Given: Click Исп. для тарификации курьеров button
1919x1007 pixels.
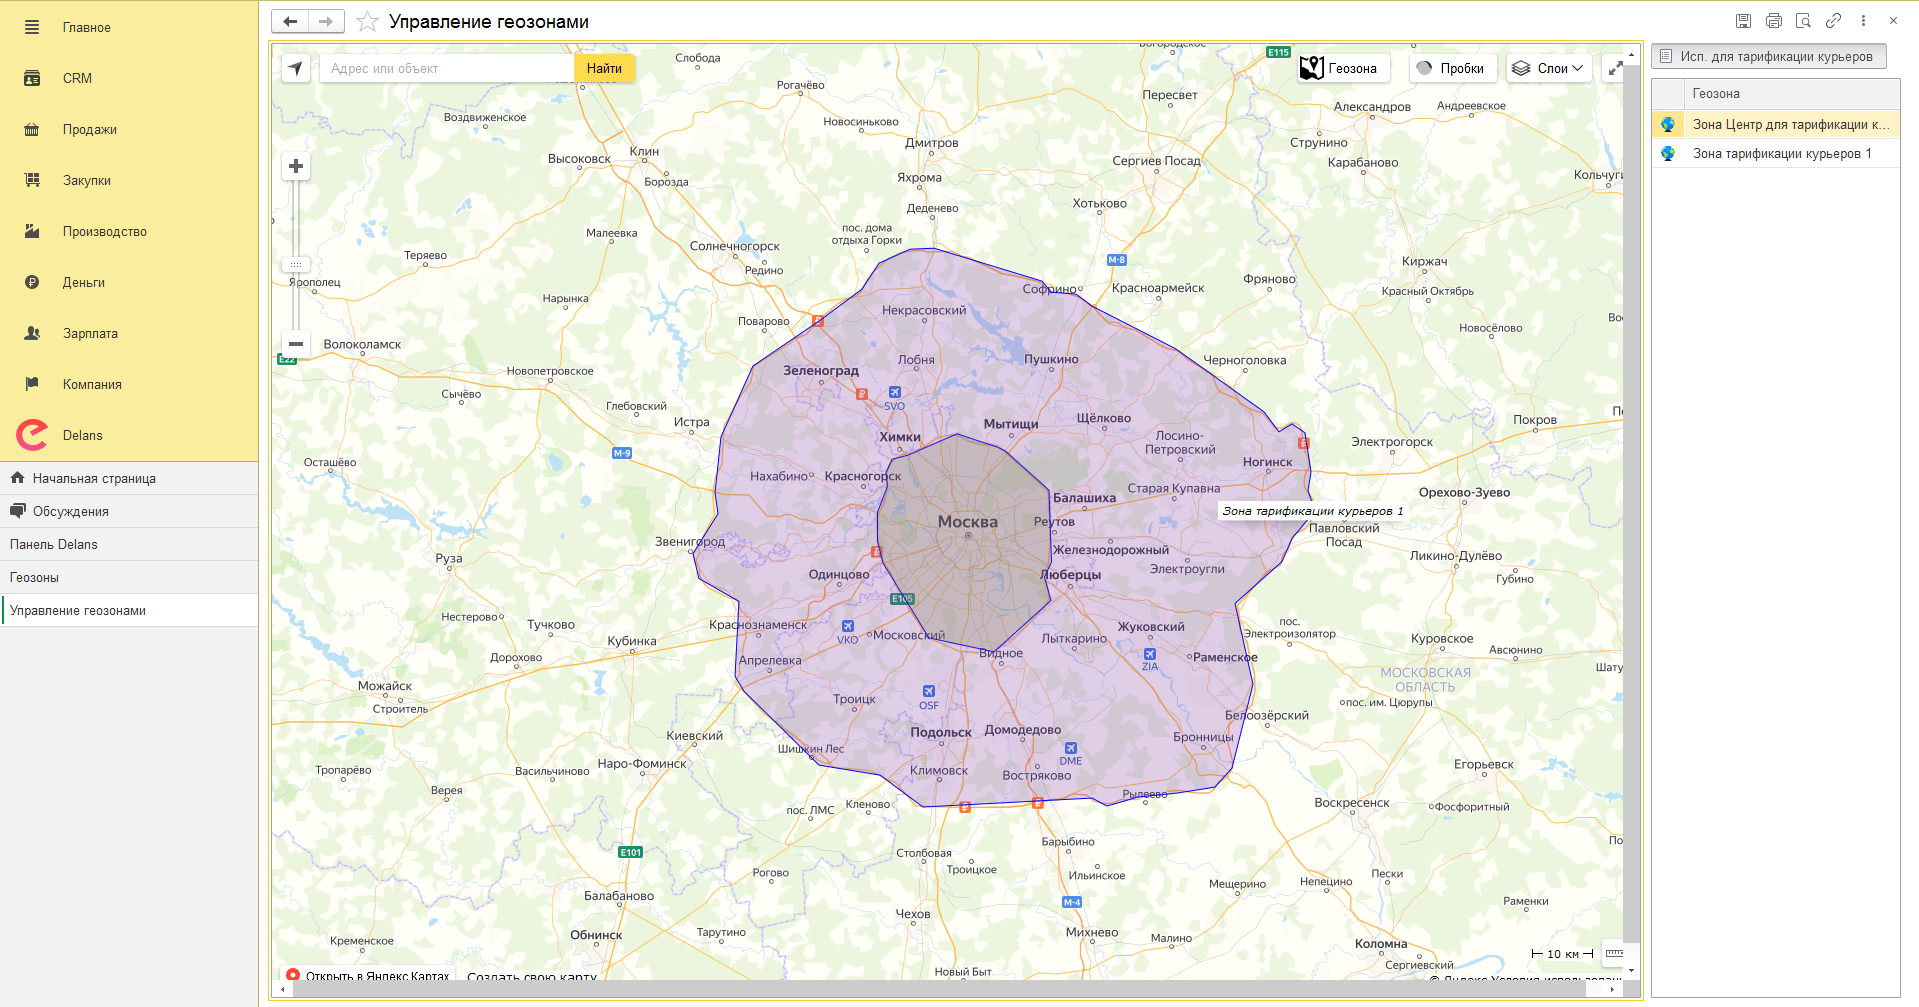Looking at the screenshot, I should [1768, 56].
